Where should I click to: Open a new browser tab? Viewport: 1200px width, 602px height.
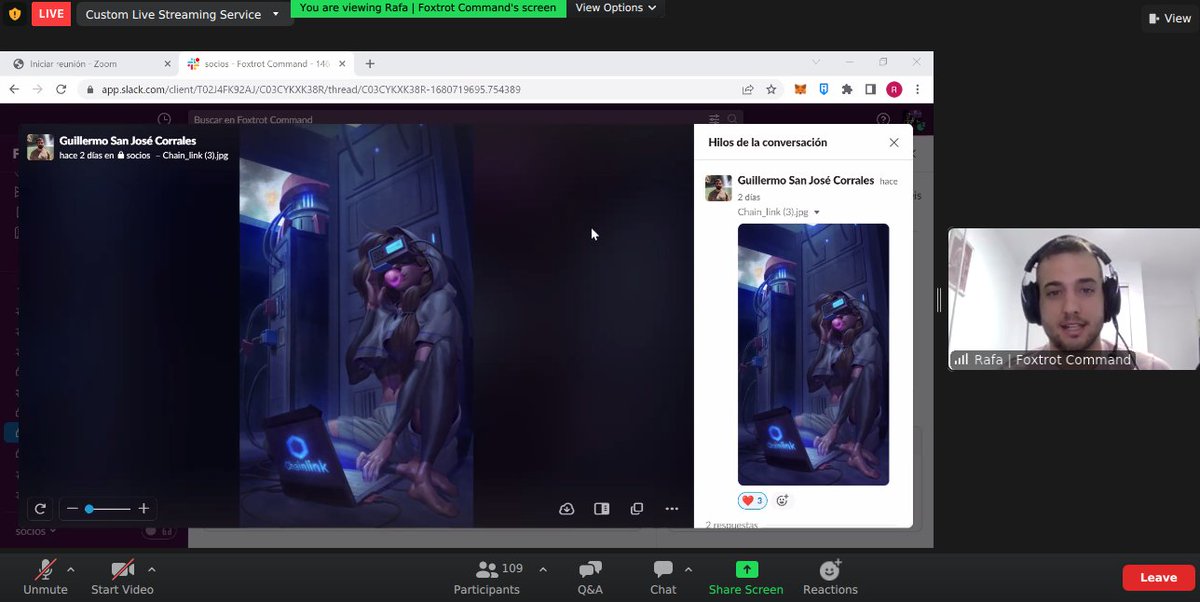370,63
